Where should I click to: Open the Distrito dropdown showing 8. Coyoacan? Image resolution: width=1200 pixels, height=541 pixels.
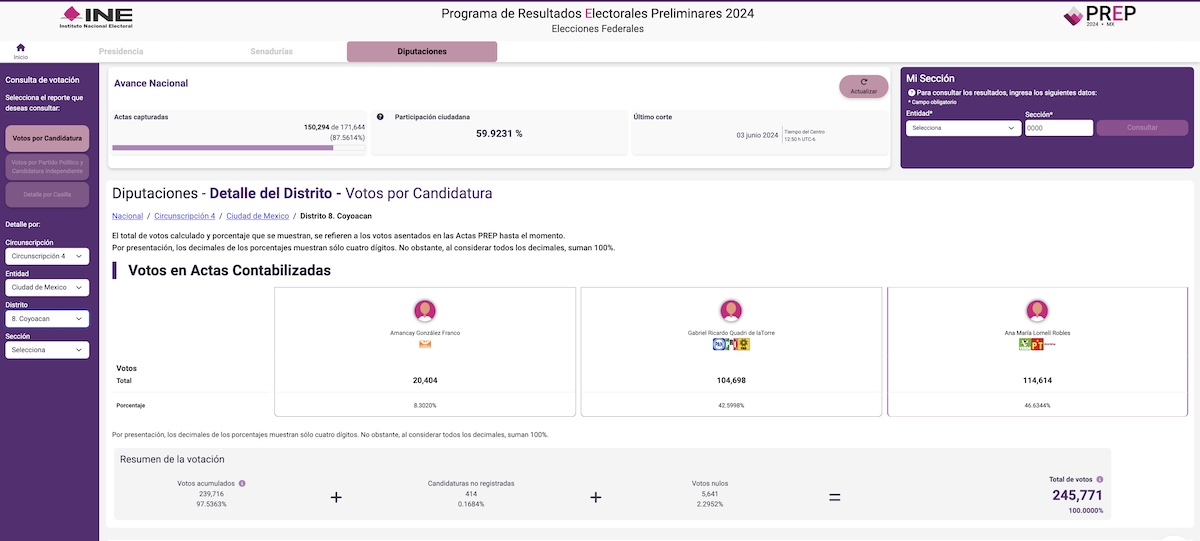pyautogui.click(x=47, y=319)
